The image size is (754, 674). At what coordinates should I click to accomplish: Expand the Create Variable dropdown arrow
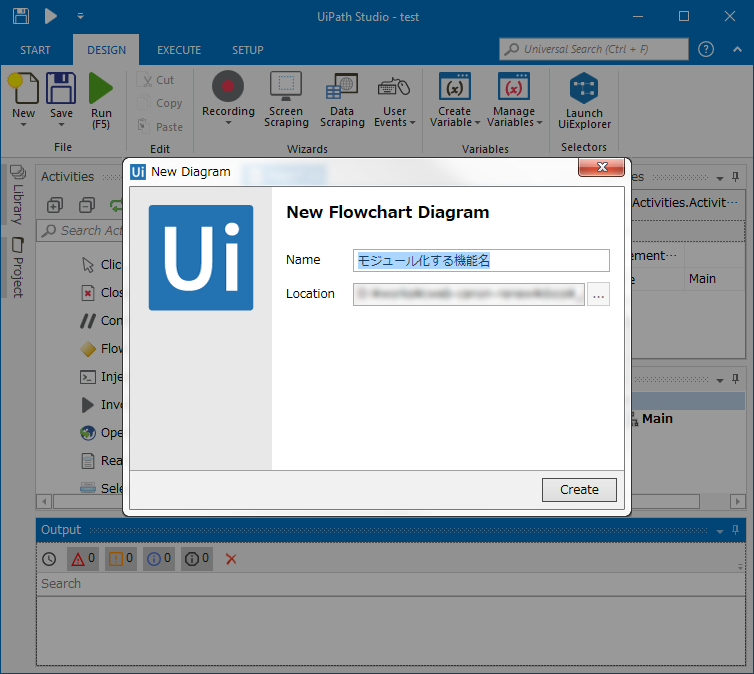pyautogui.click(x=477, y=123)
